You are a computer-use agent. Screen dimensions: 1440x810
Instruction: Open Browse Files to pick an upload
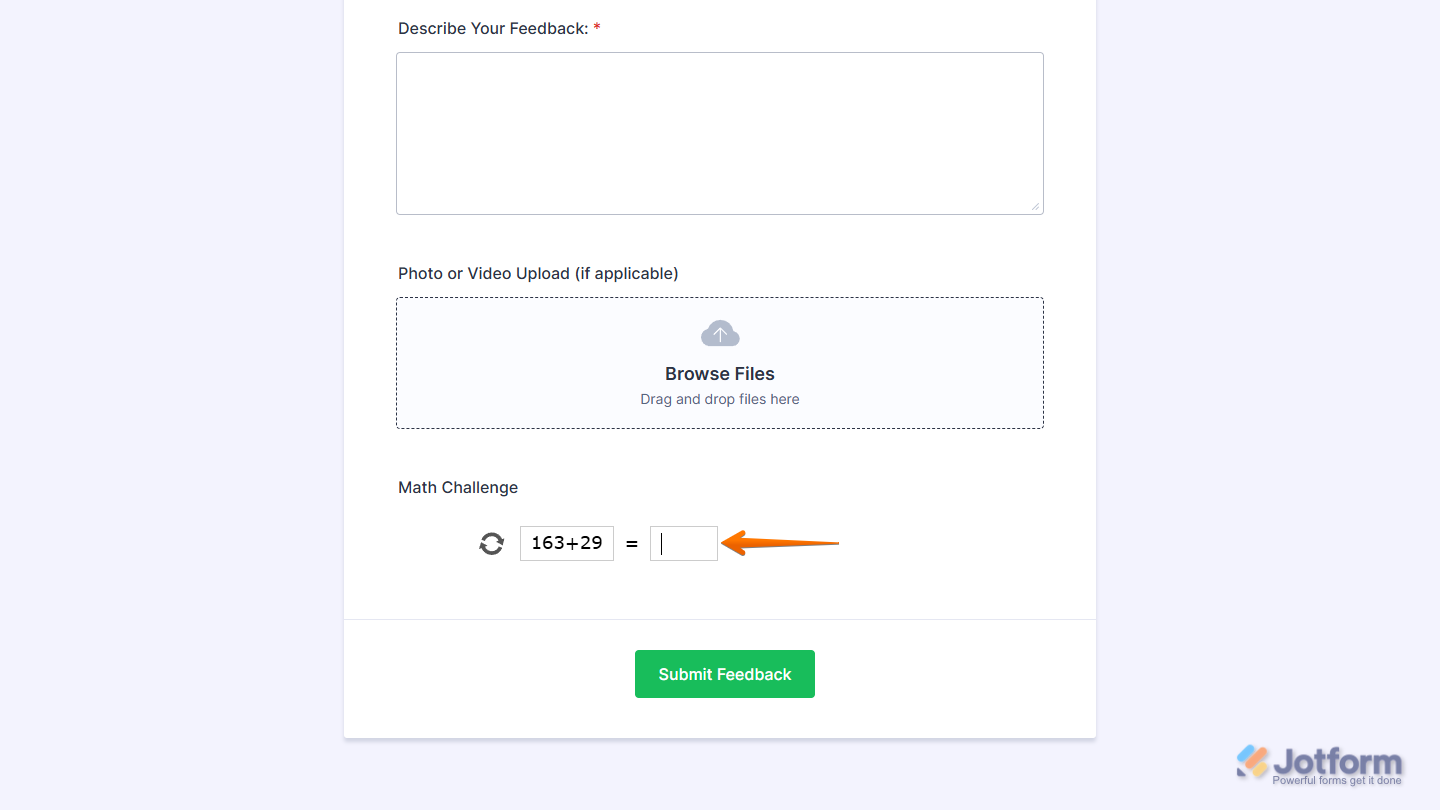(720, 373)
